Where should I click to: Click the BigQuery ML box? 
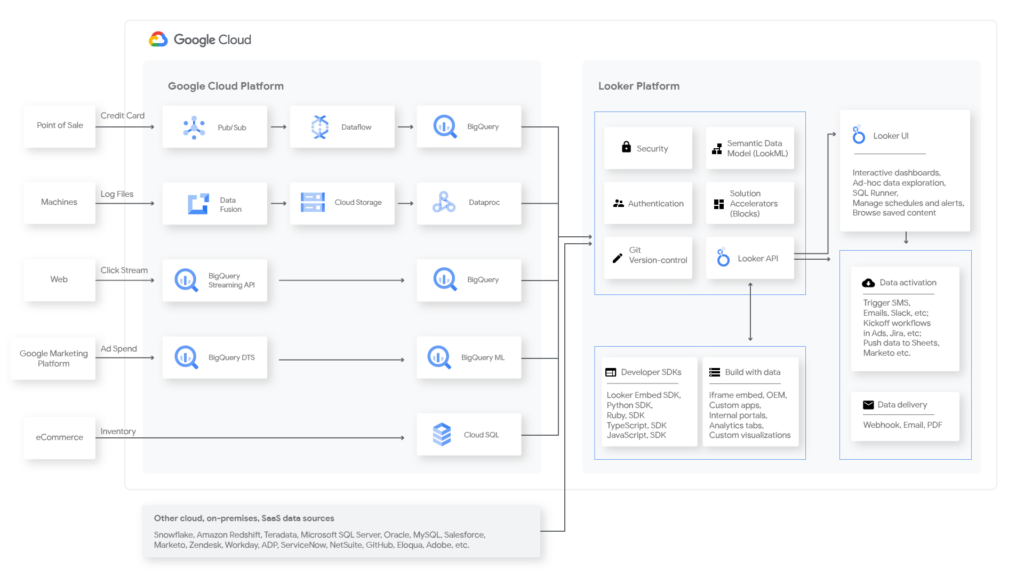(470, 357)
